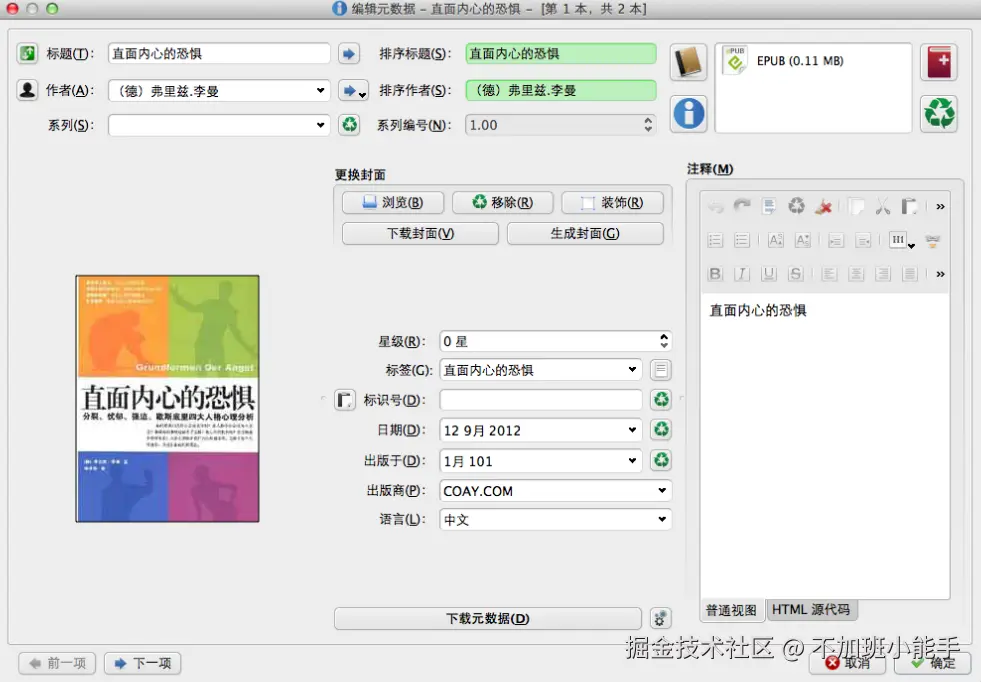Increase indent in the comments editor
Viewport: 981px width, 682px height.
pos(836,240)
